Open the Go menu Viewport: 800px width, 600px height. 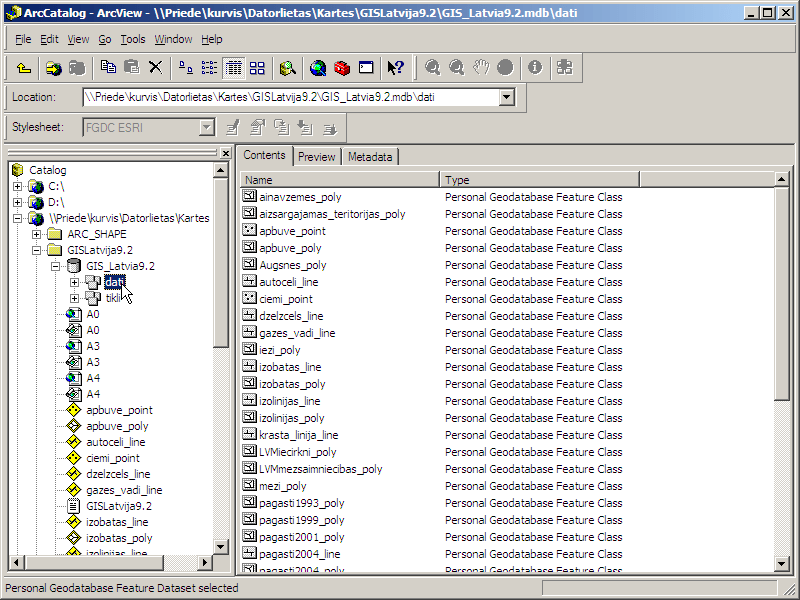point(105,39)
